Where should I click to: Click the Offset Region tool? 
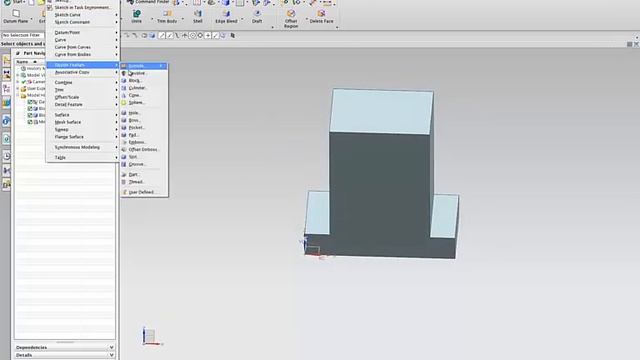291,19
